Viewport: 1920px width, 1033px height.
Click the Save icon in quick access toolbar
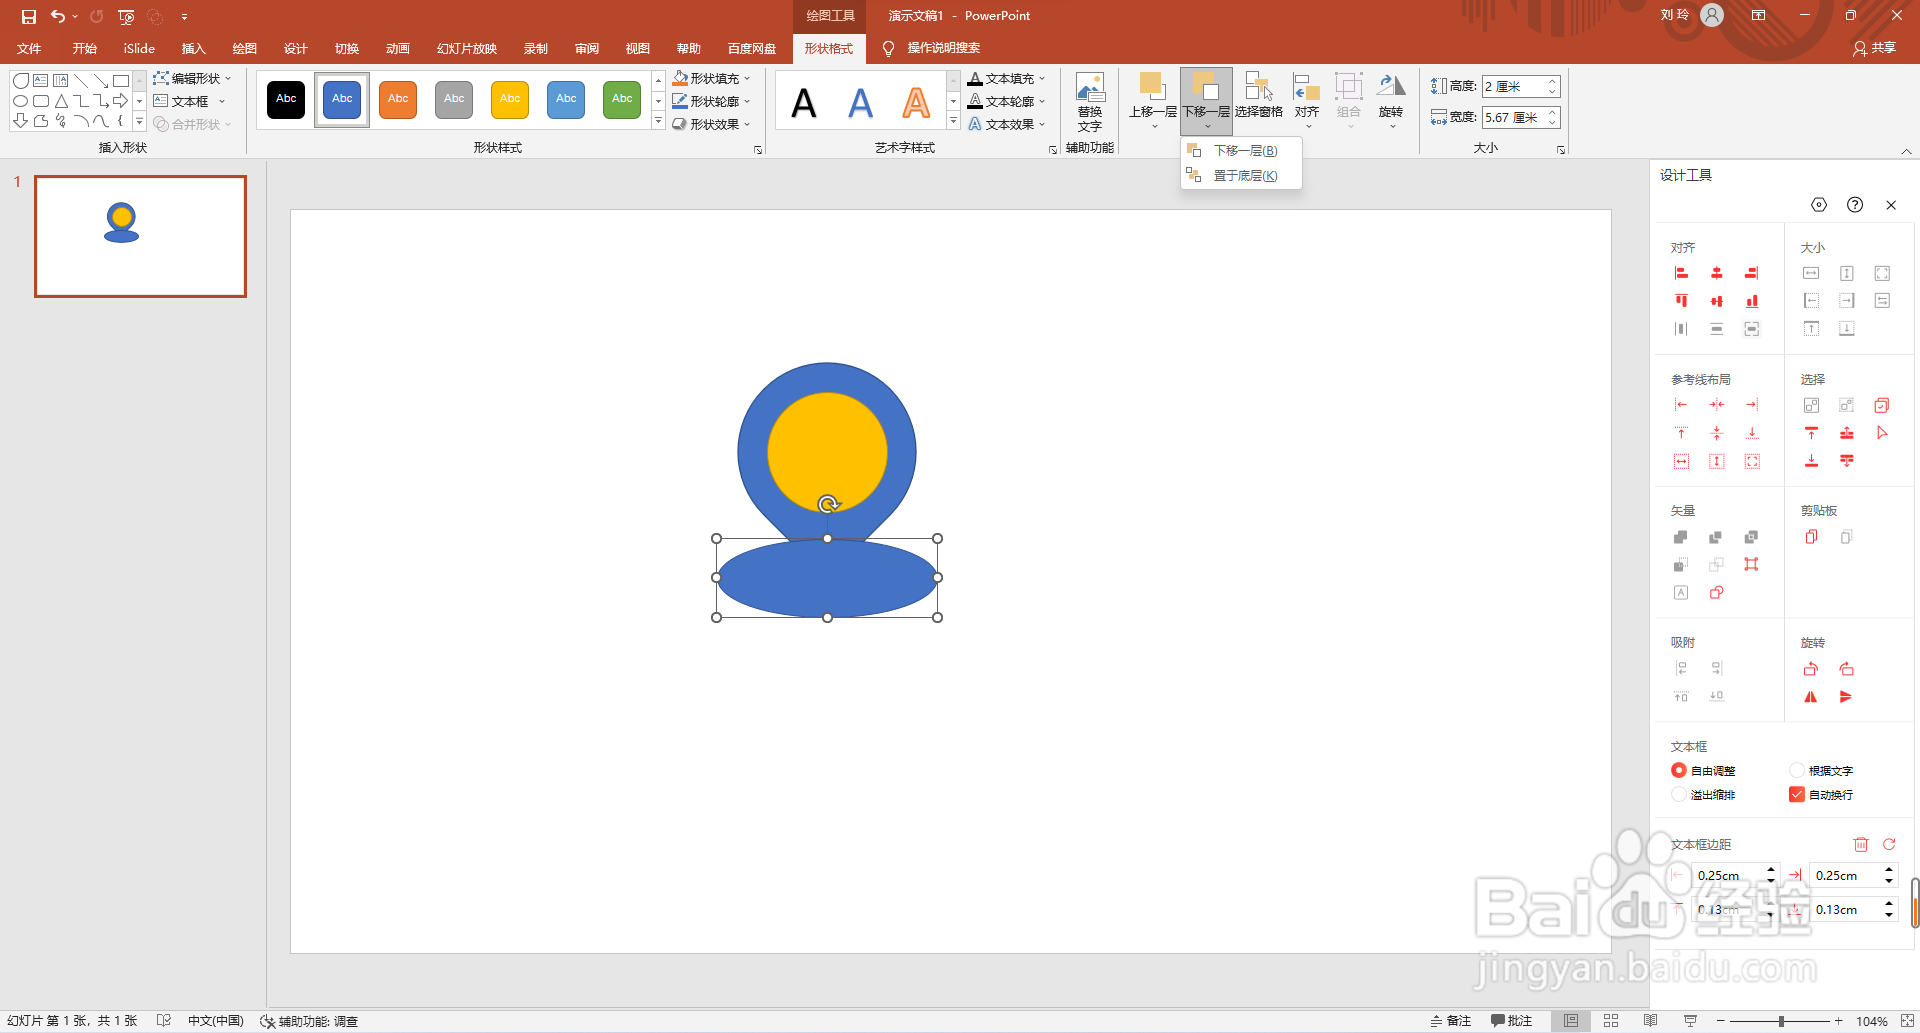(x=29, y=16)
